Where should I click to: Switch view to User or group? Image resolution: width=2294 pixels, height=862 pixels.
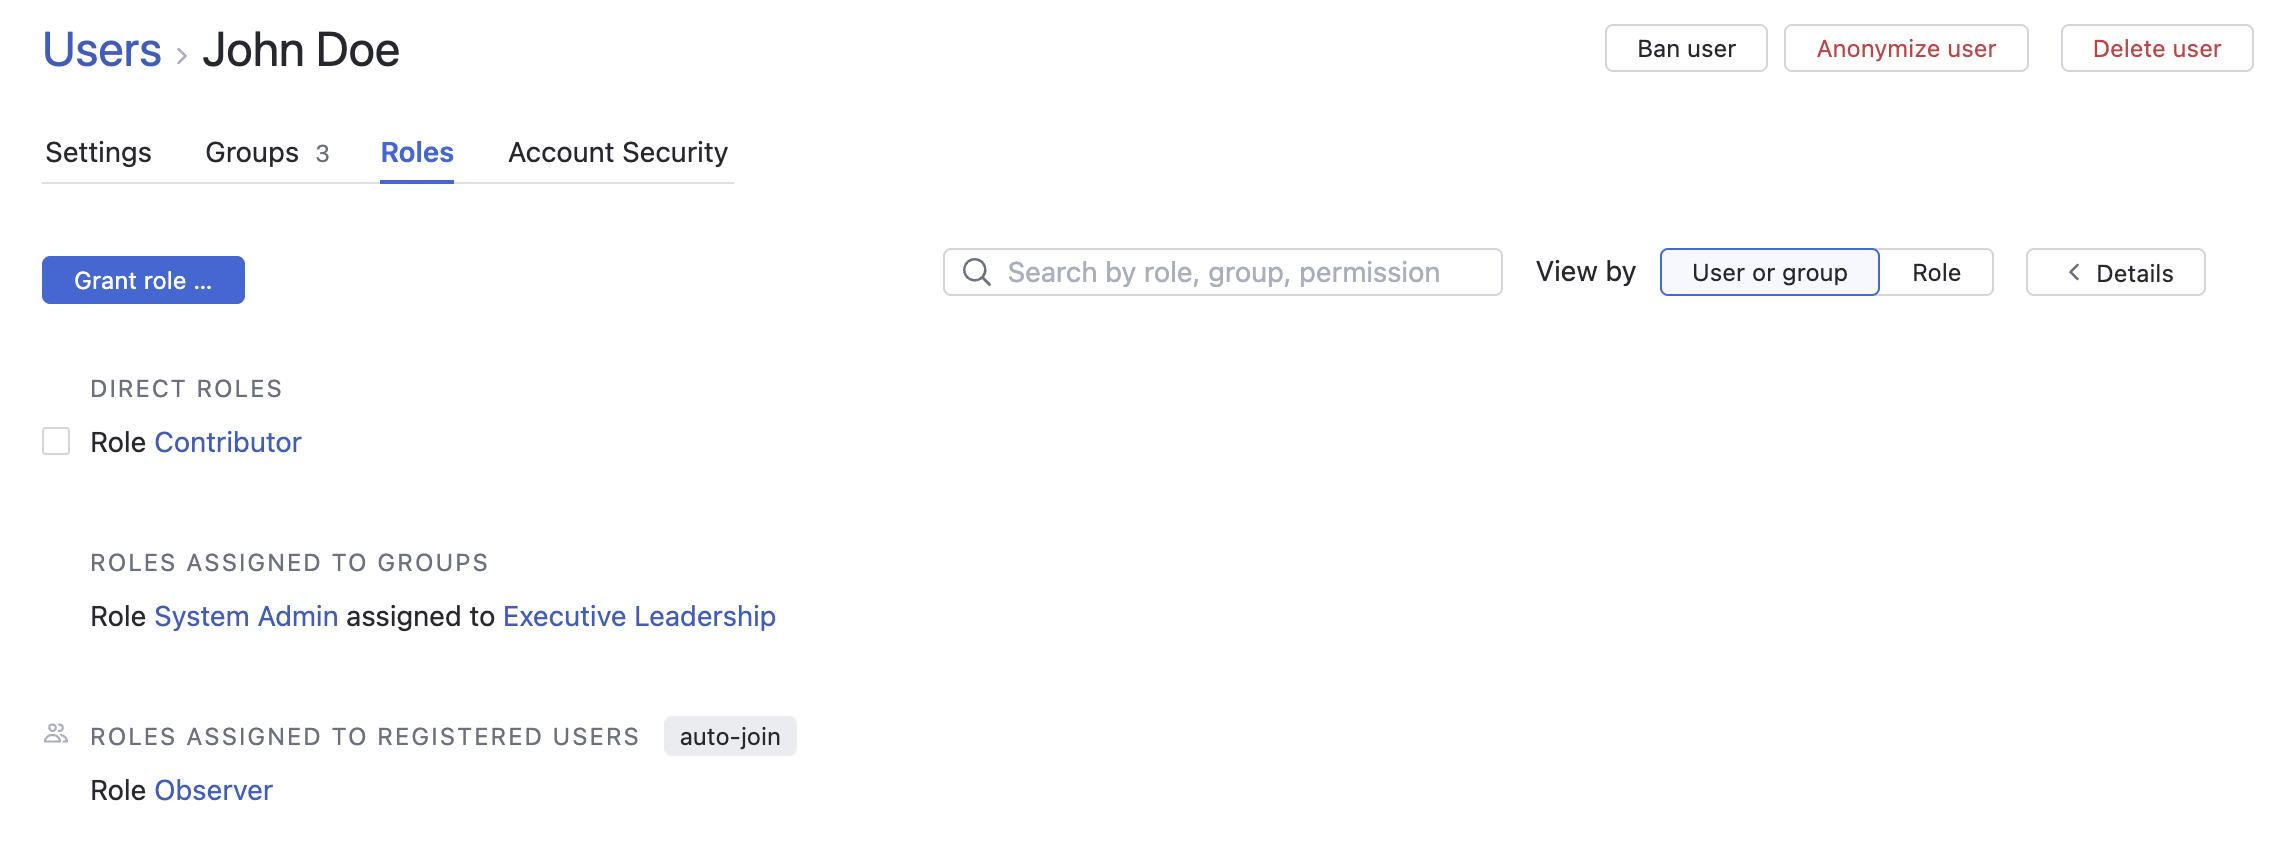point(1769,273)
